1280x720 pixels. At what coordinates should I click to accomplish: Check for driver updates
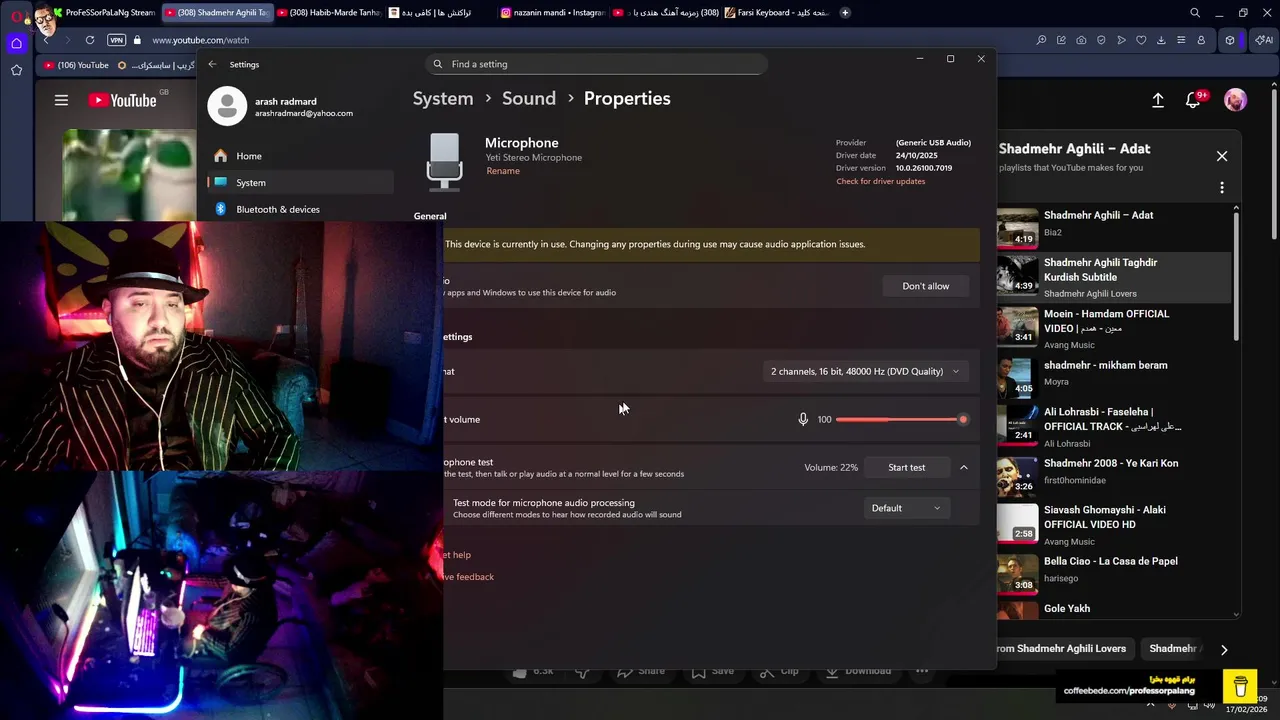click(x=881, y=181)
